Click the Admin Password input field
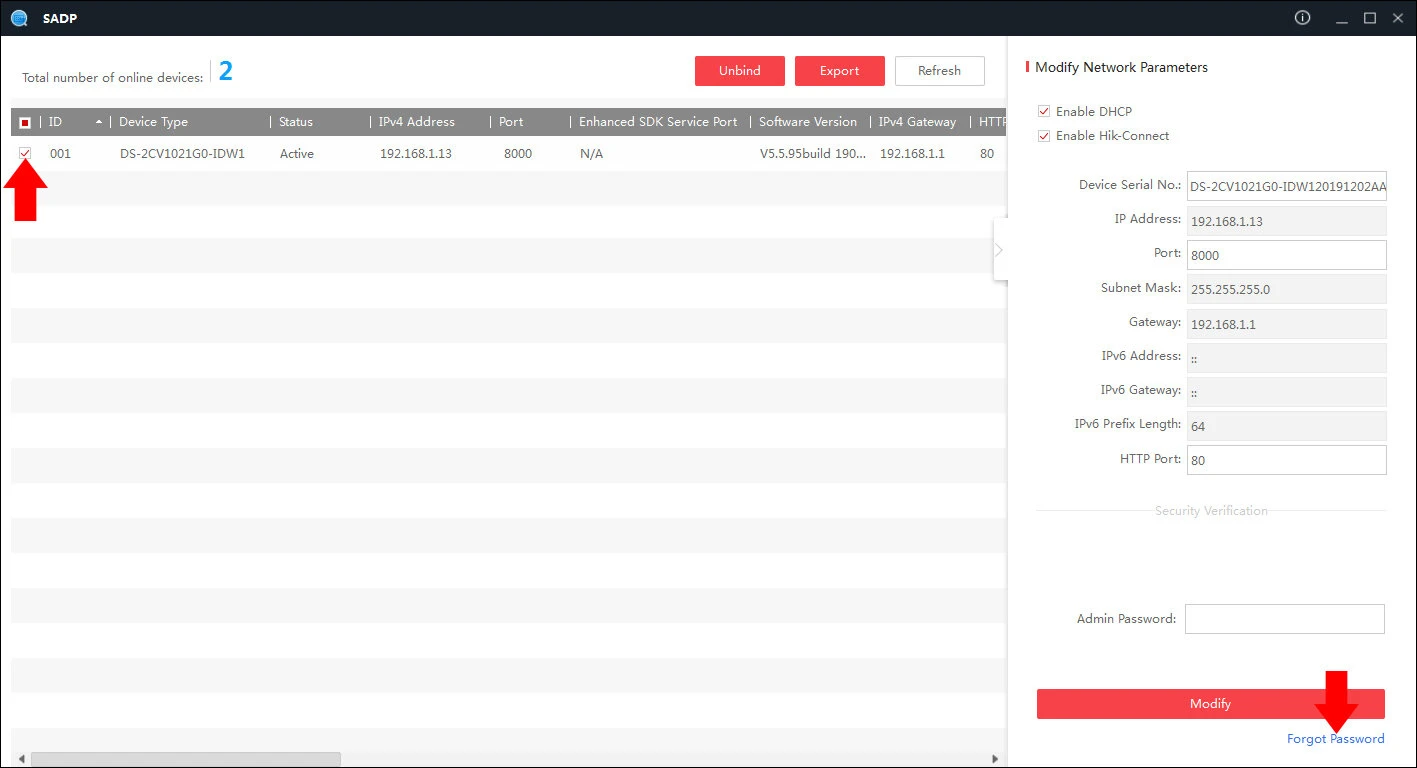The width and height of the screenshot is (1417, 768). click(1284, 619)
